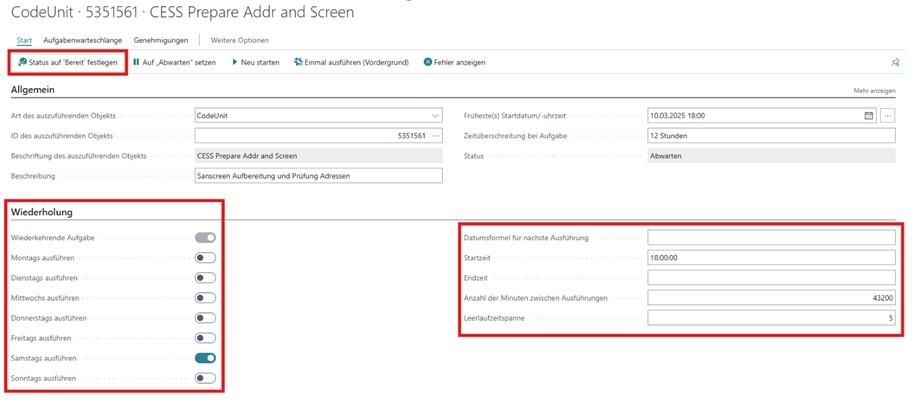Open the 'Genehmigungen' tab

(x=162, y=40)
